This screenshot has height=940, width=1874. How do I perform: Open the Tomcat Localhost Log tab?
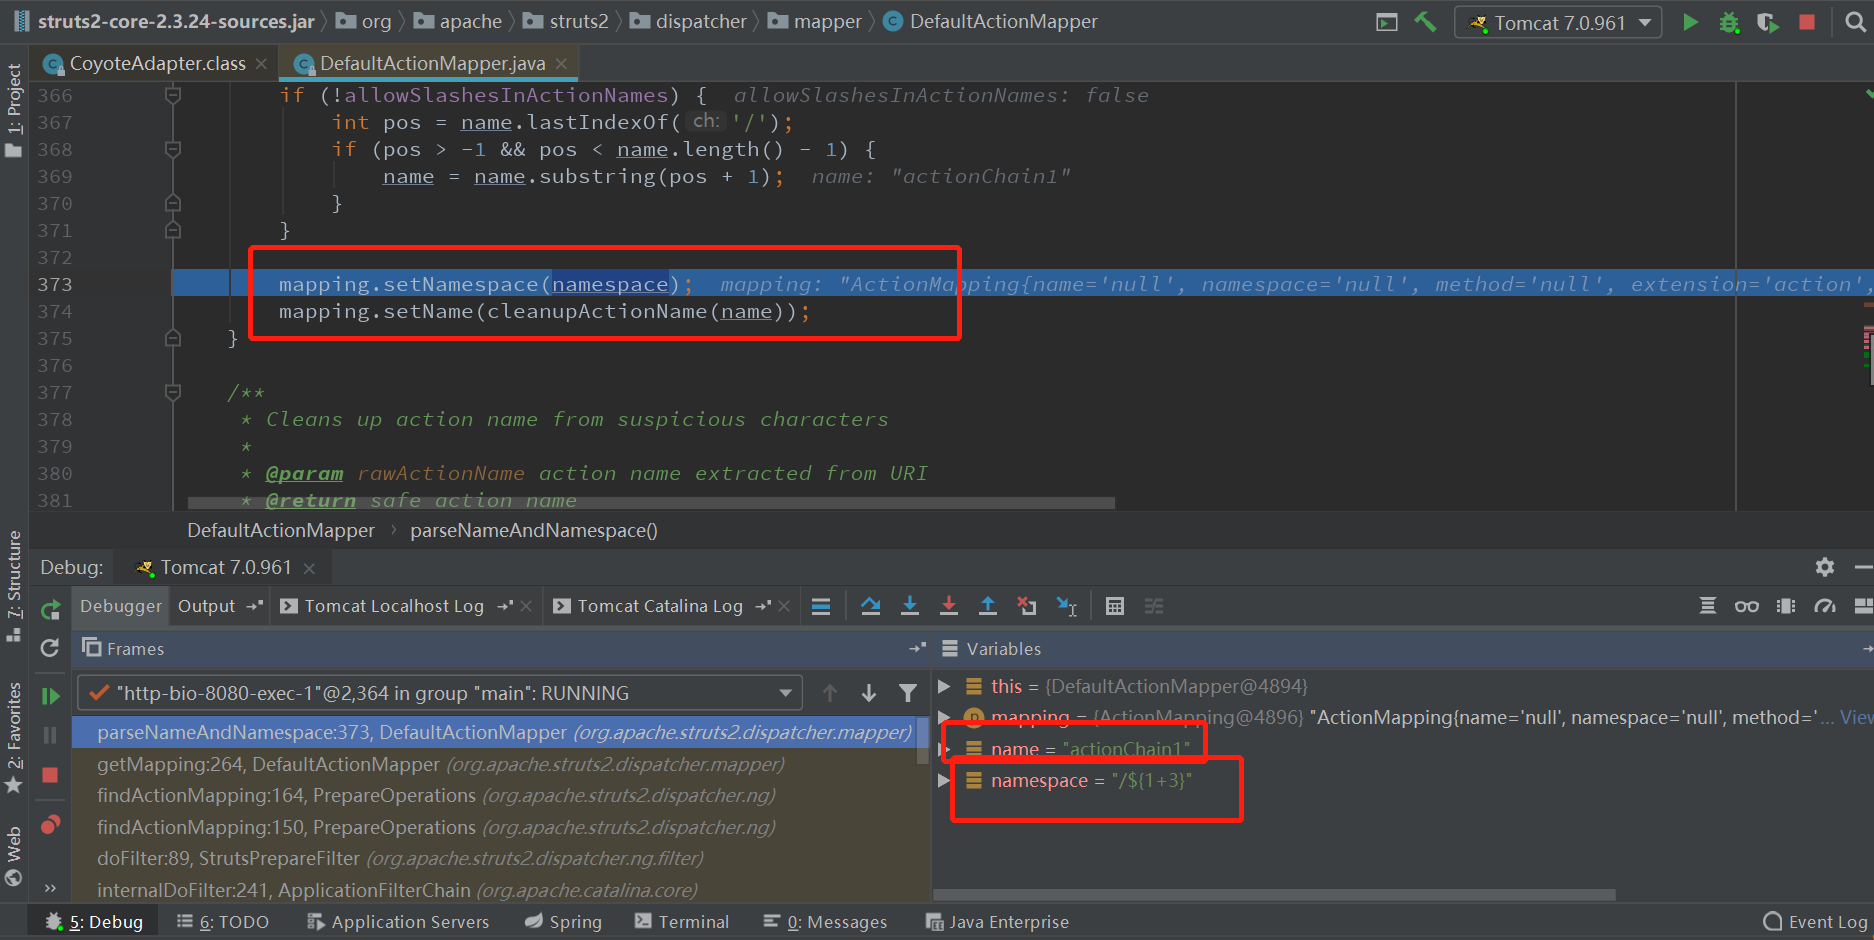point(394,606)
